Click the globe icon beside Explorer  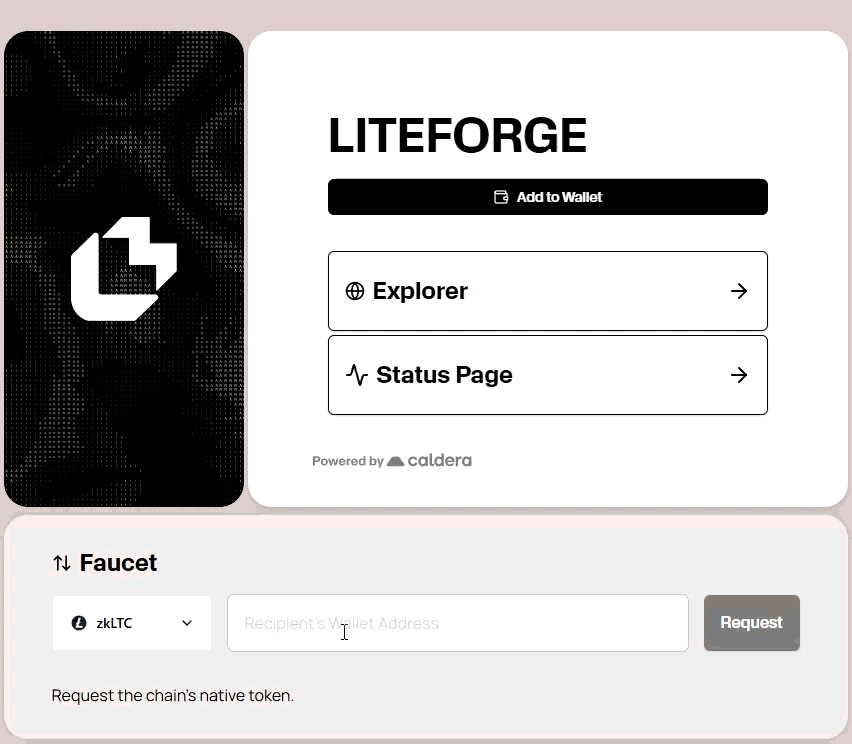[355, 291]
